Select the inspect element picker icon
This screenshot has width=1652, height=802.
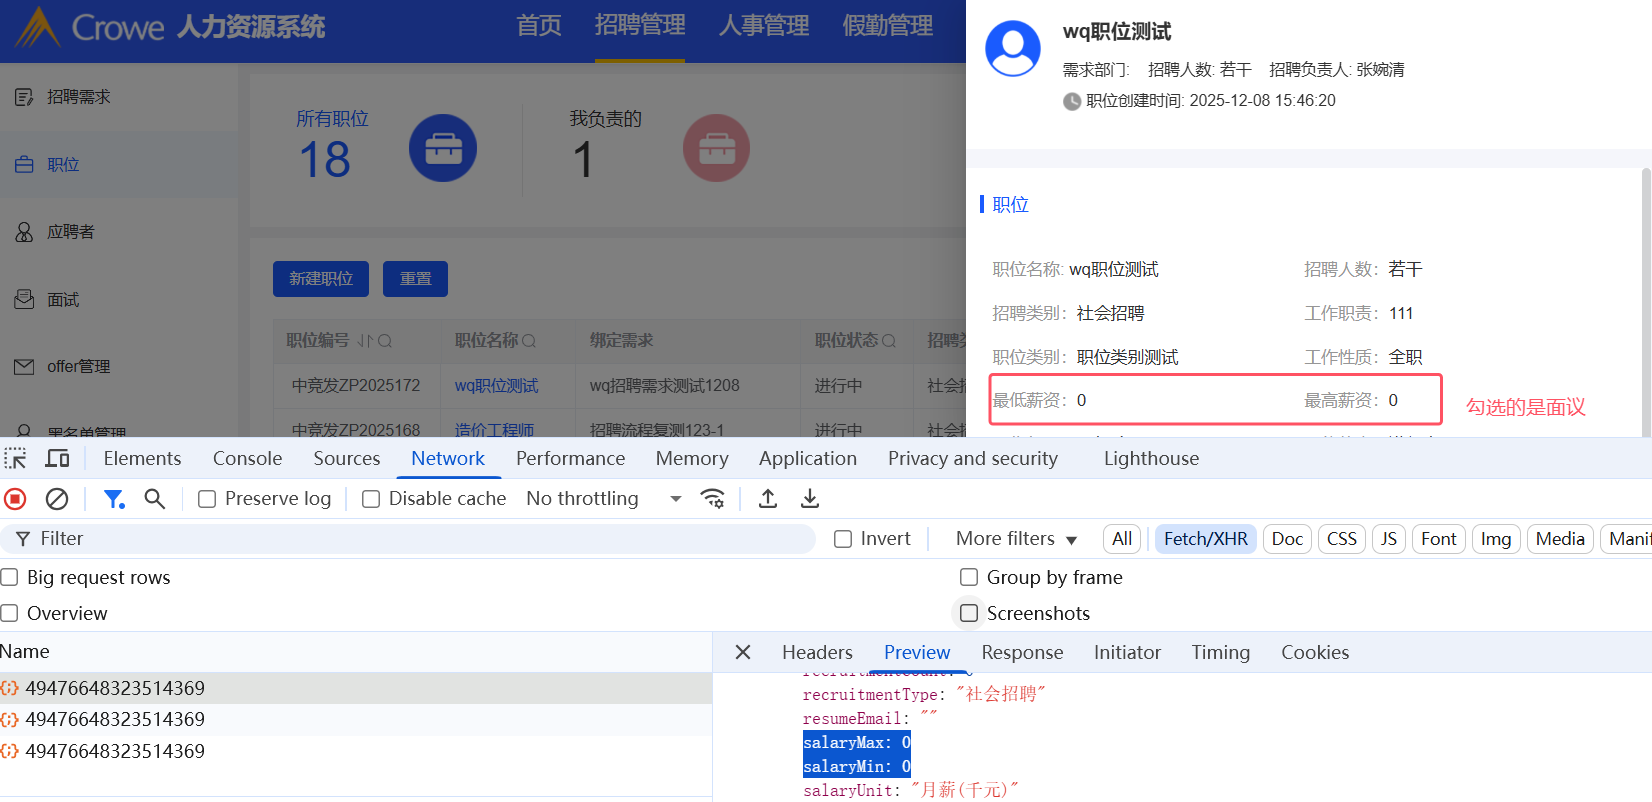(15, 459)
